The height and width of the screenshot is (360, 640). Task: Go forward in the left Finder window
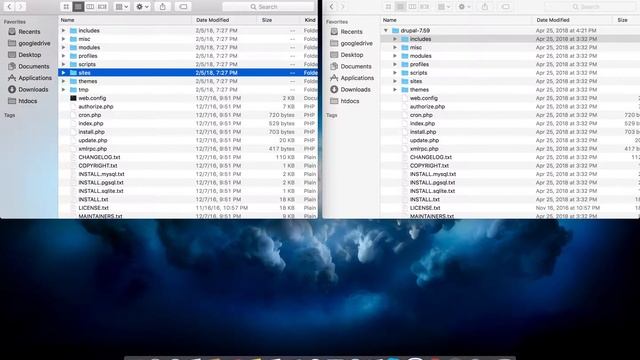point(20,7)
